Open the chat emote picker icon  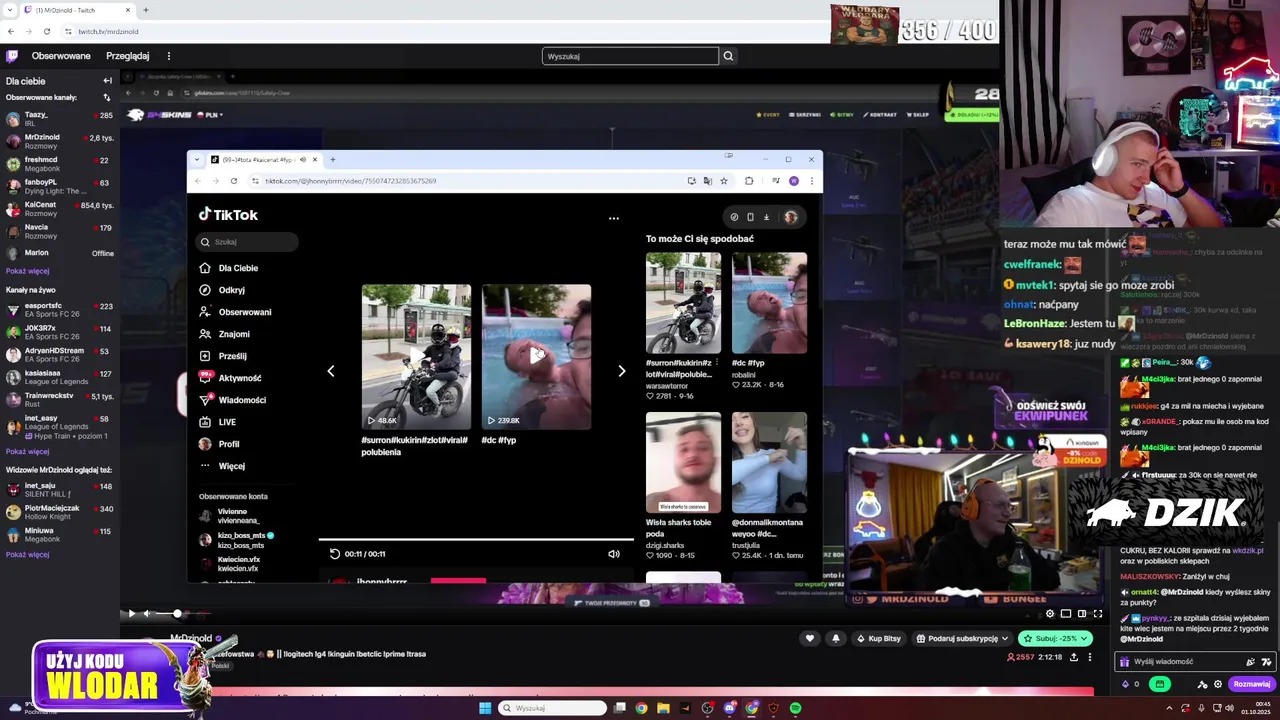(1267, 661)
